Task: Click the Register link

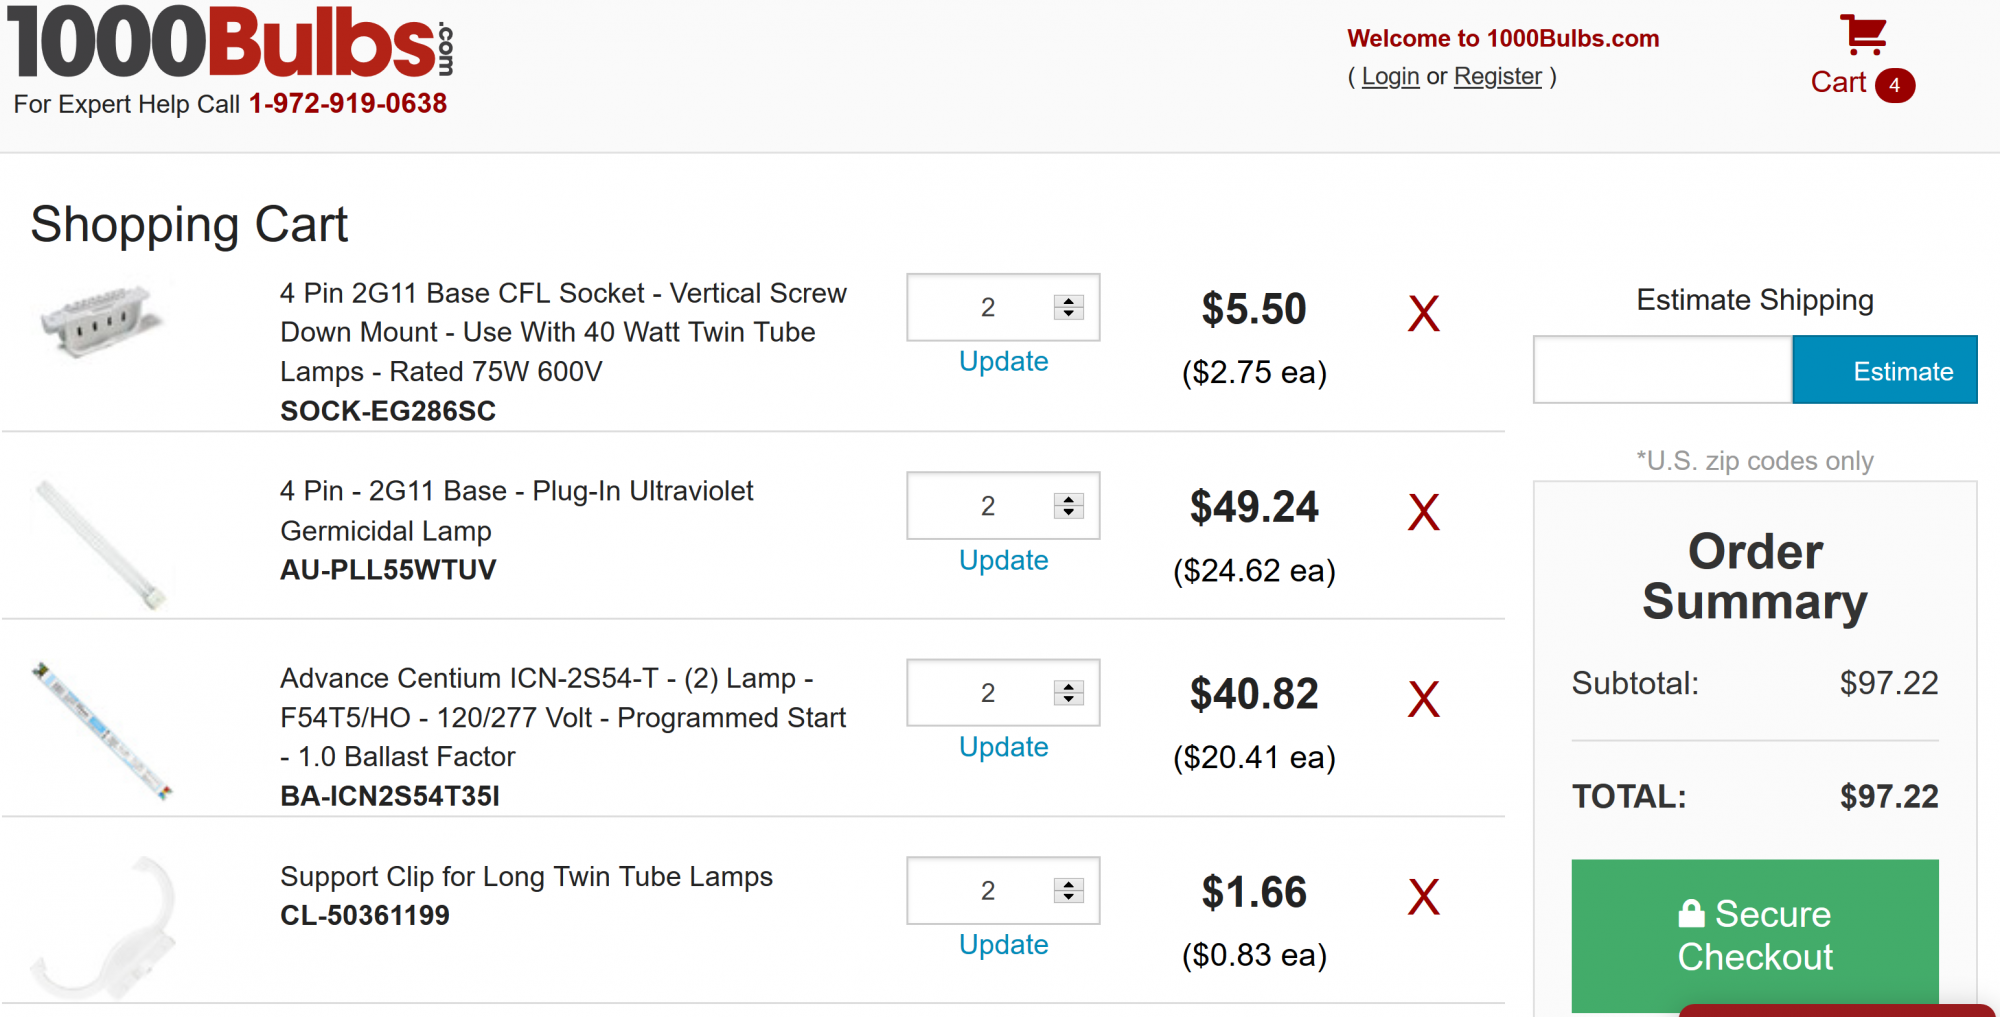Action: point(1497,76)
